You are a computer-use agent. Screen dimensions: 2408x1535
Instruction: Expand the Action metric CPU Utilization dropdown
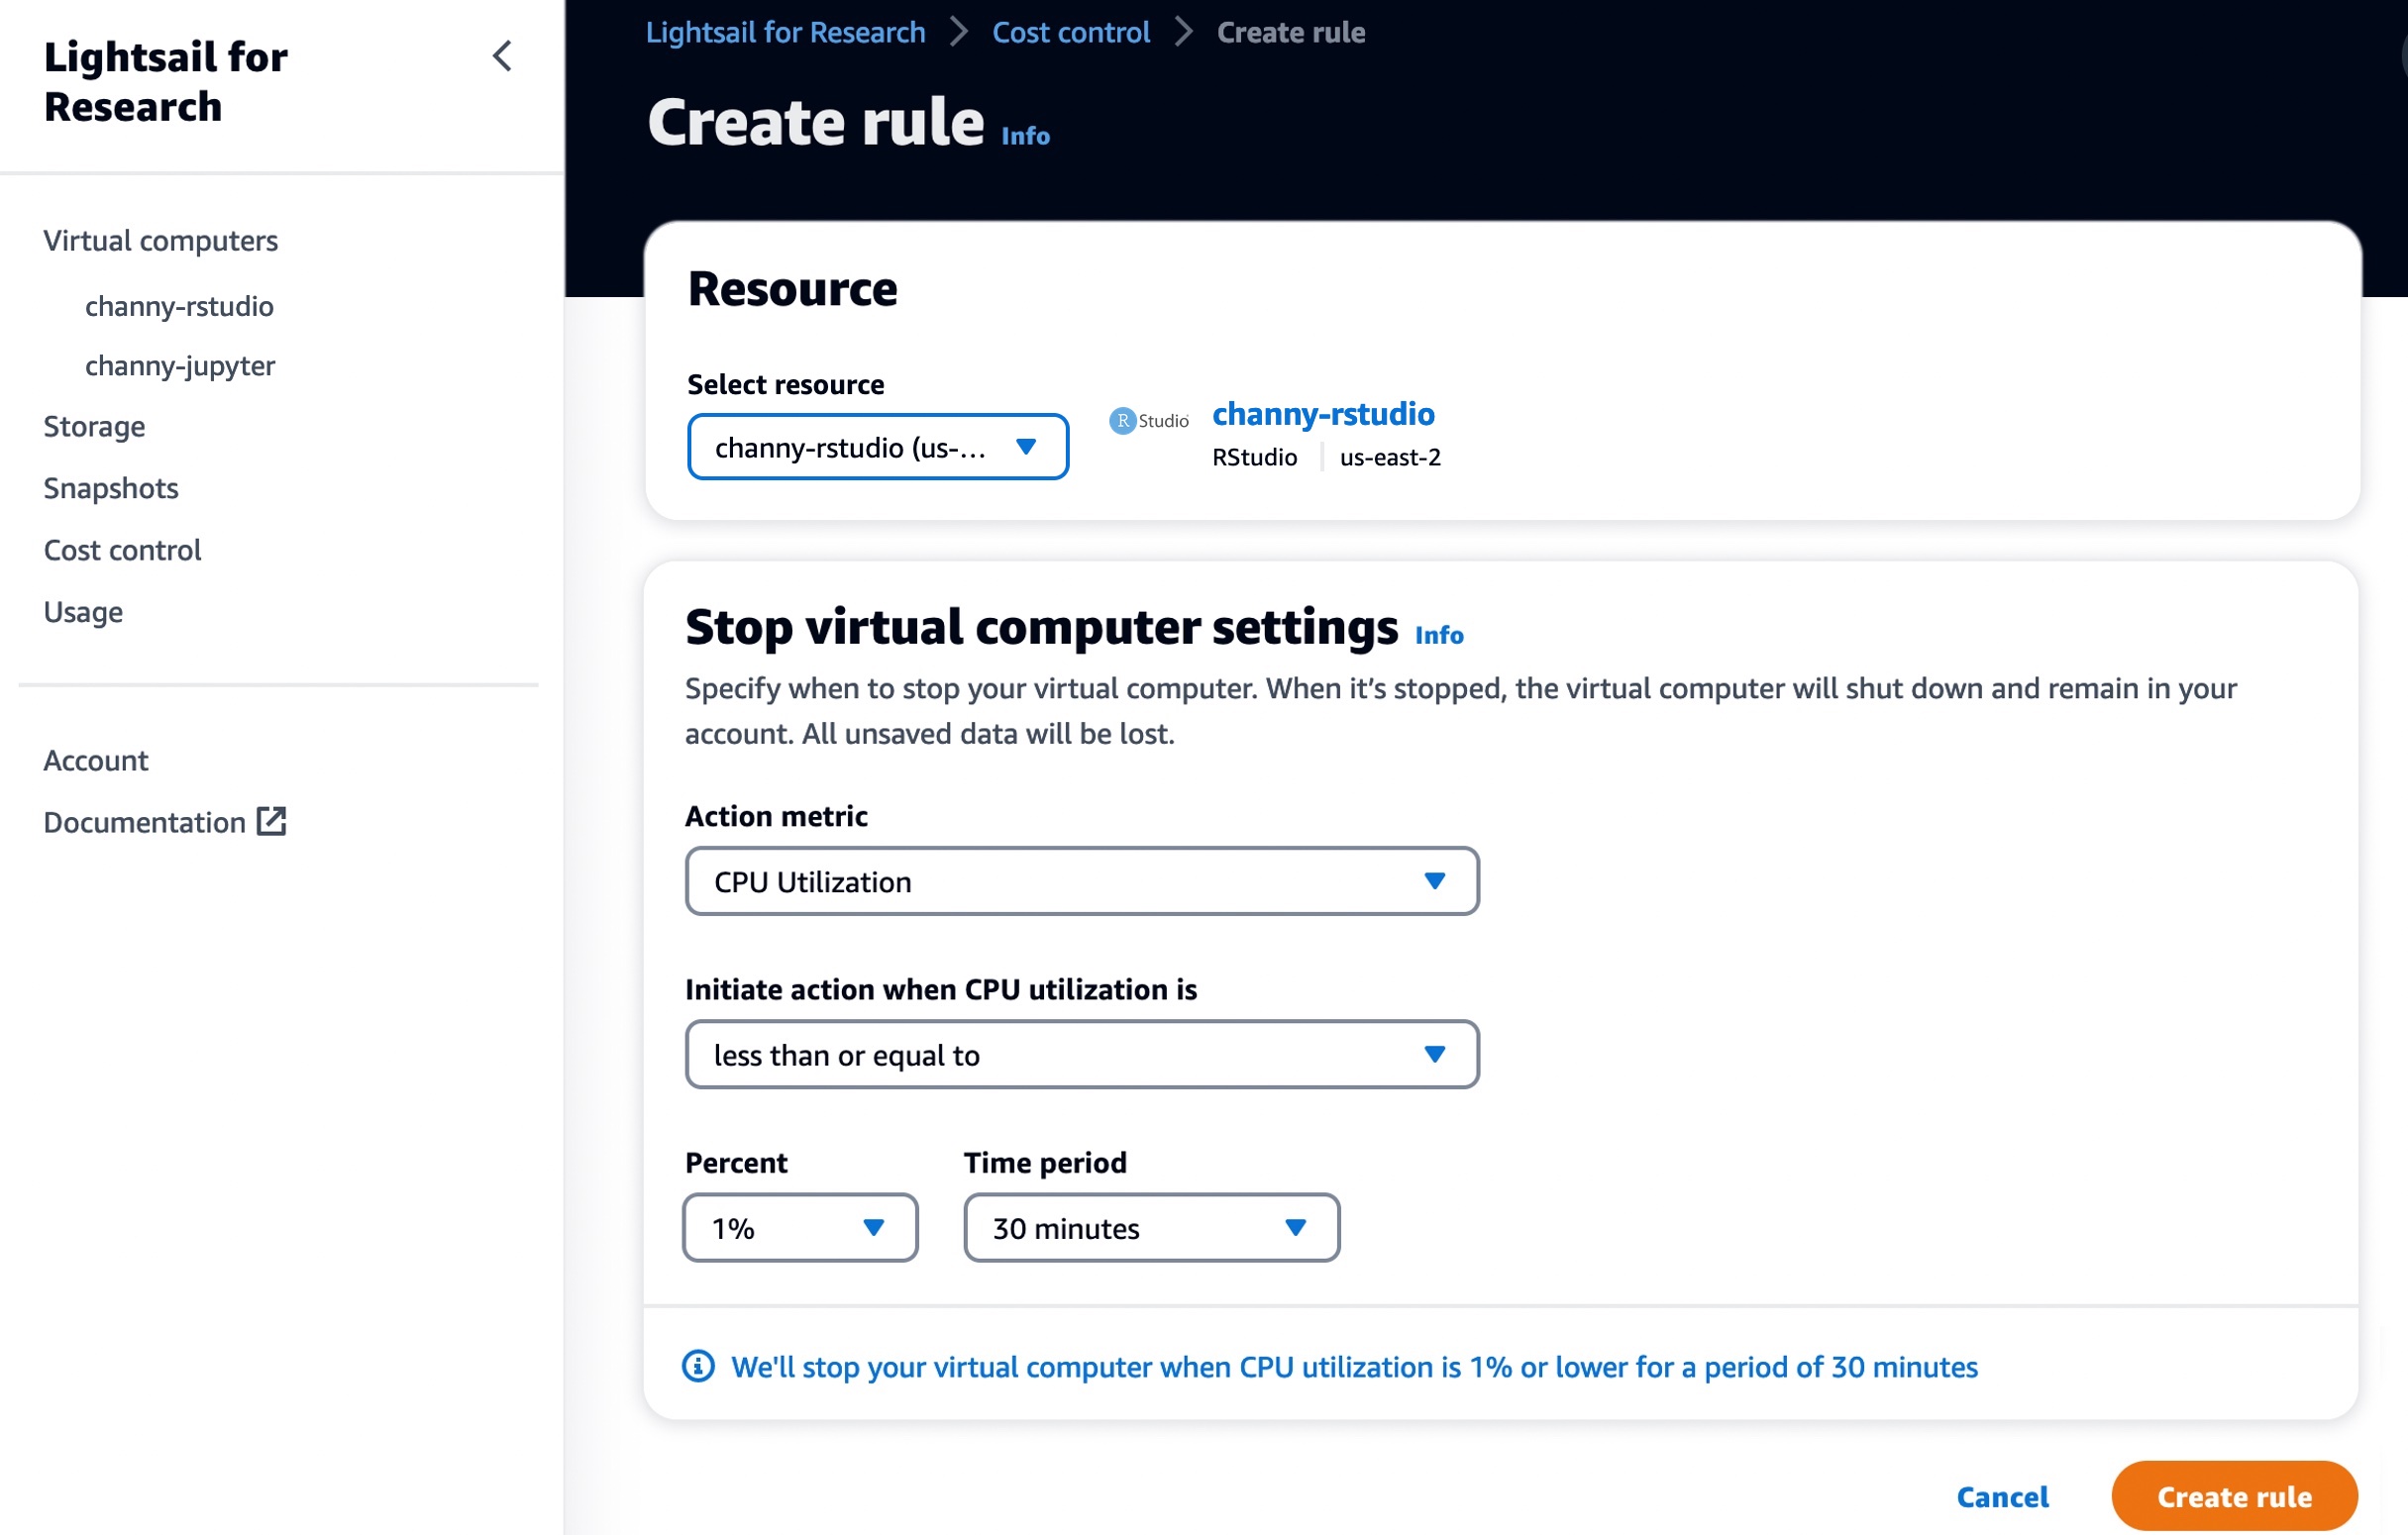(1081, 881)
